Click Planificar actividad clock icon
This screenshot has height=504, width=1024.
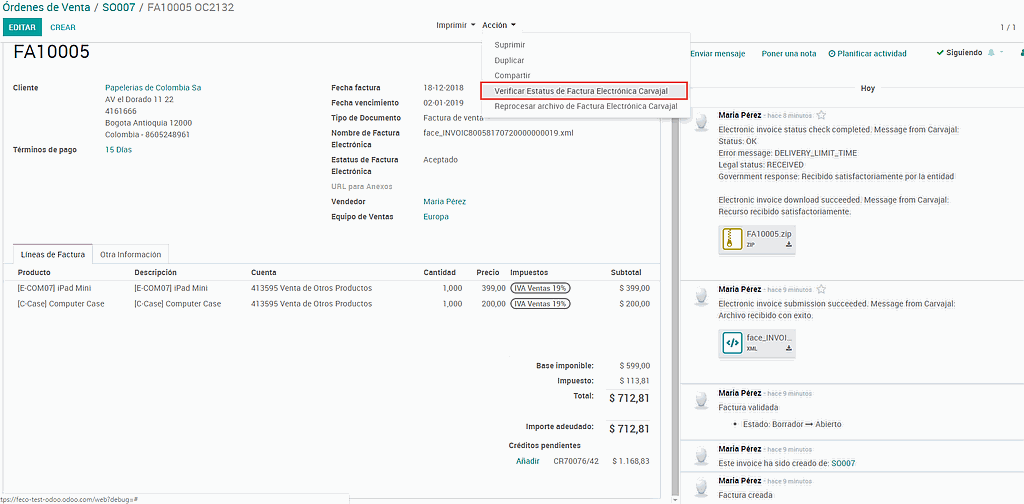(832, 54)
